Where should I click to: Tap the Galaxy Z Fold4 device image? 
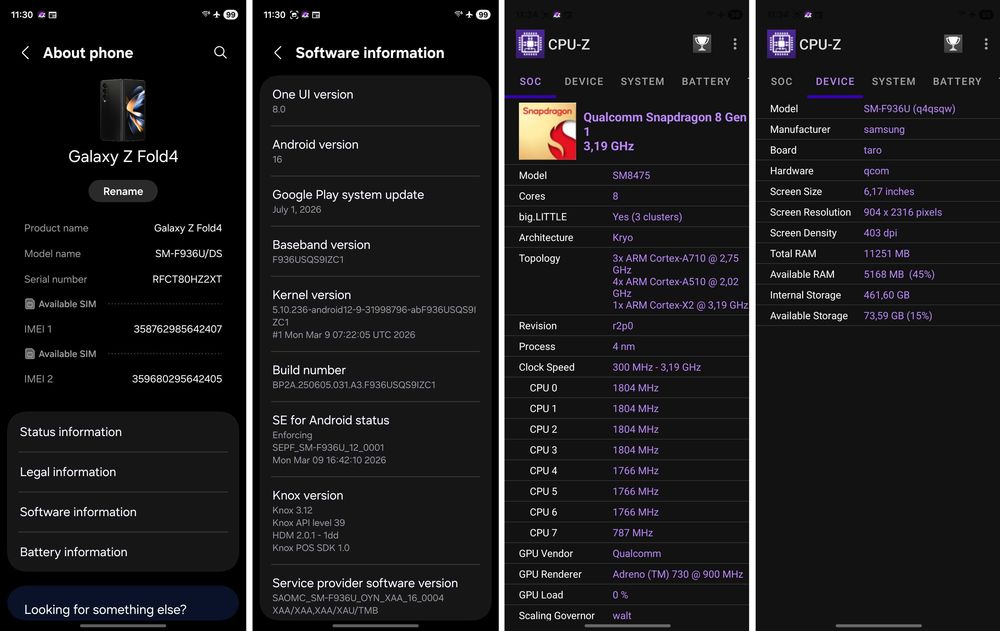pyautogui.click(x=123, y=110)
